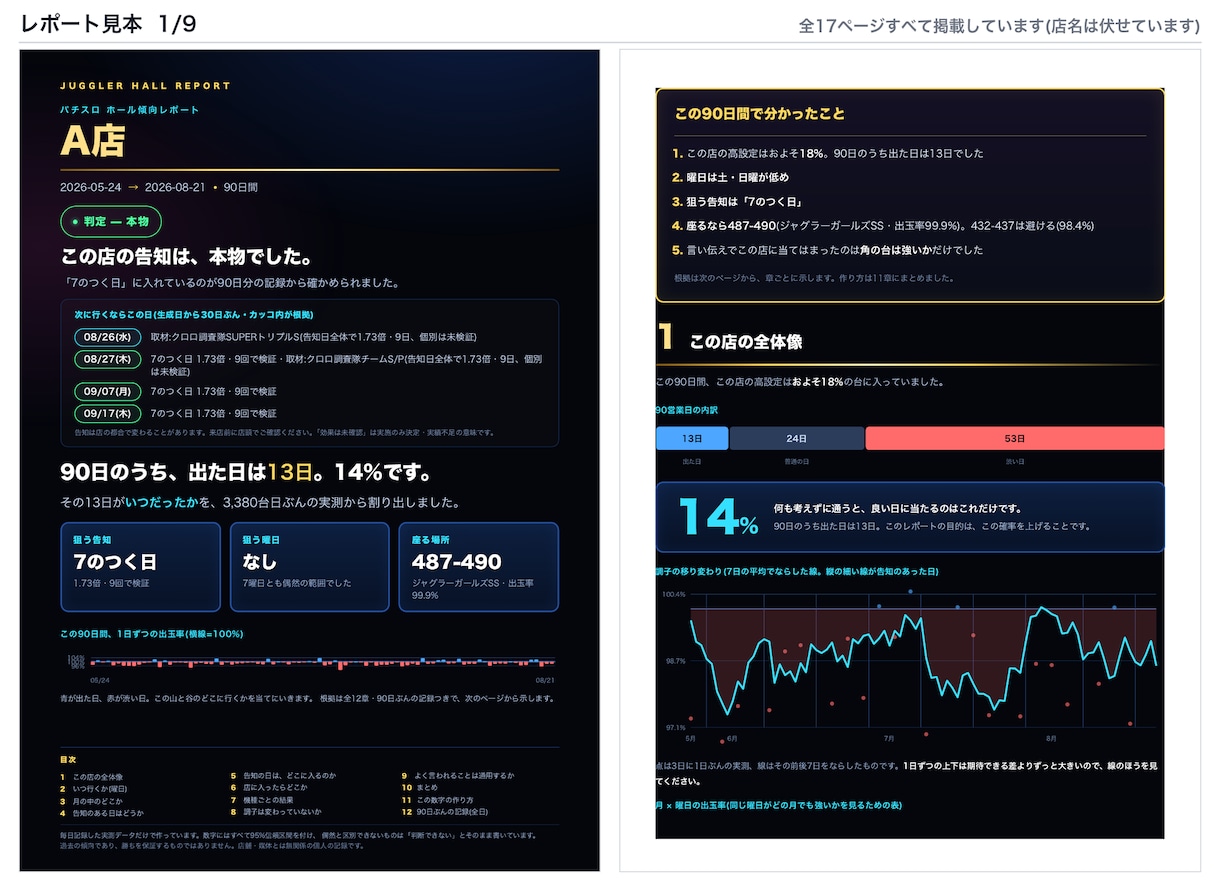
Task: Click the headline 'この店の告知は、本物でした。'
Action: coord(186,257)
